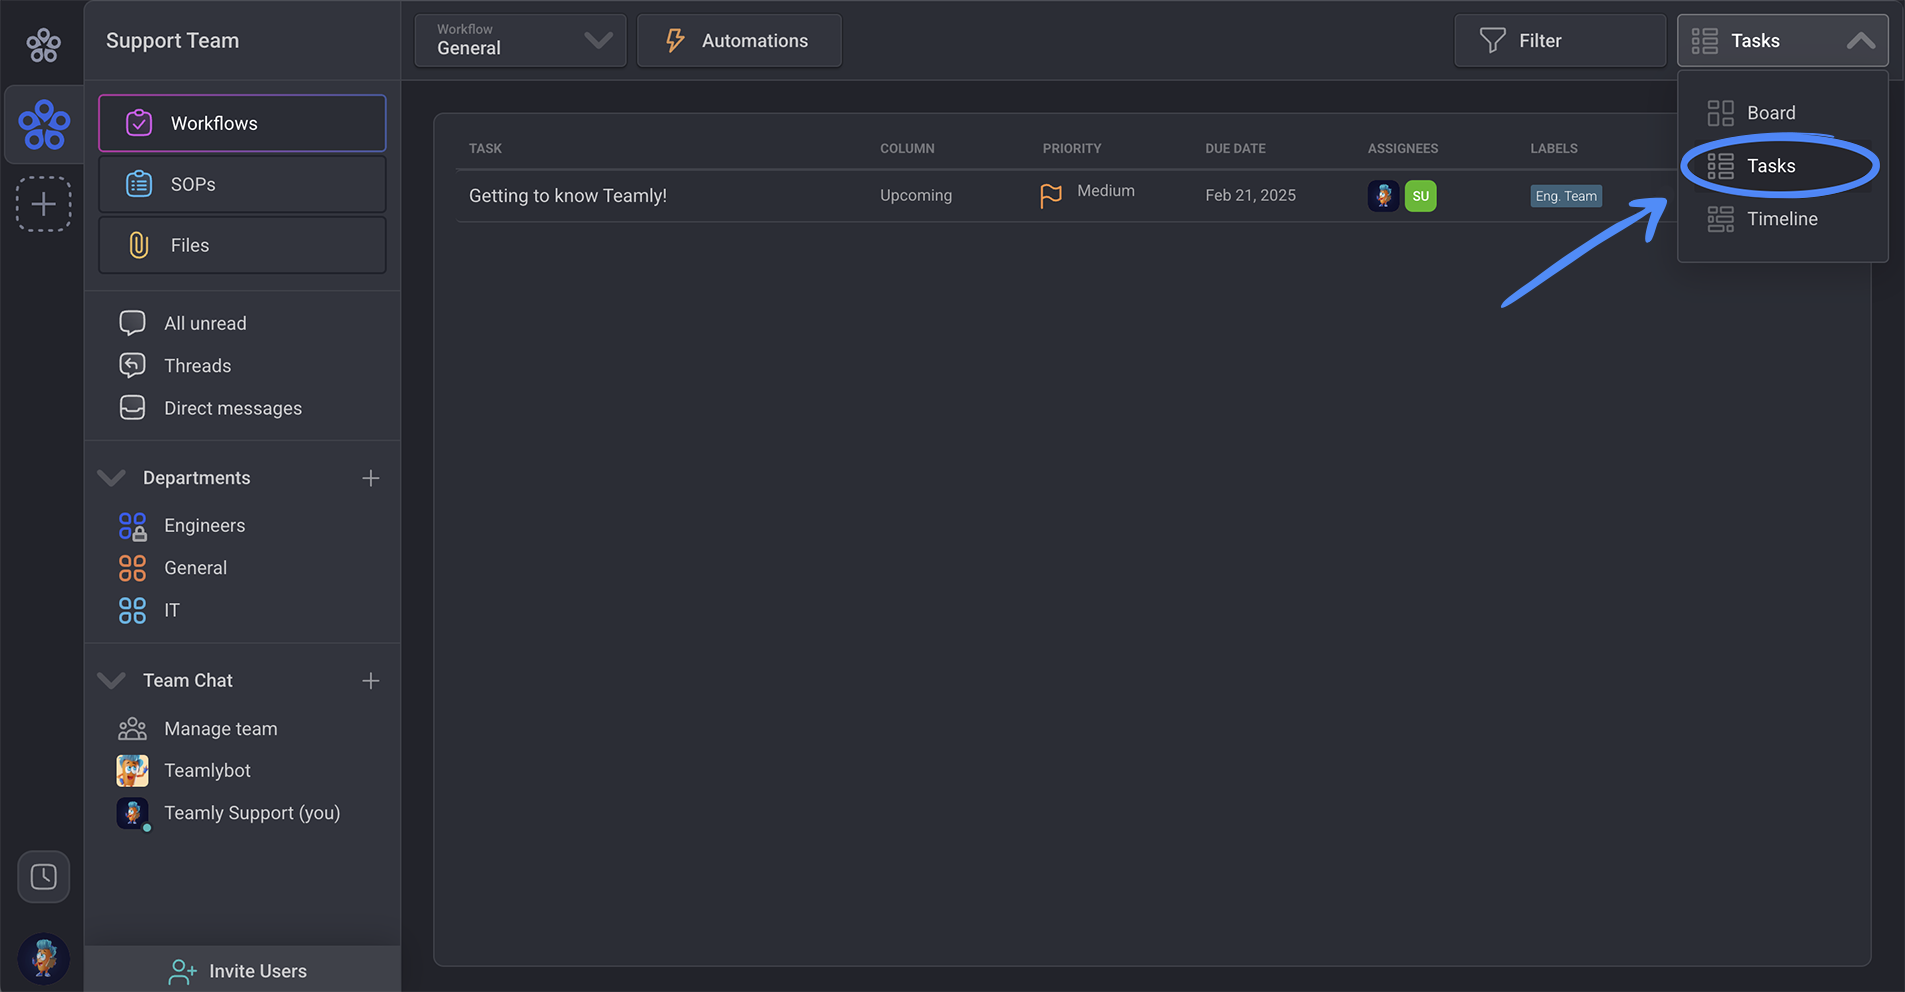Click the locked Engineers department icon
Viewport: 1905px width, 992px height.
(132, 526)
